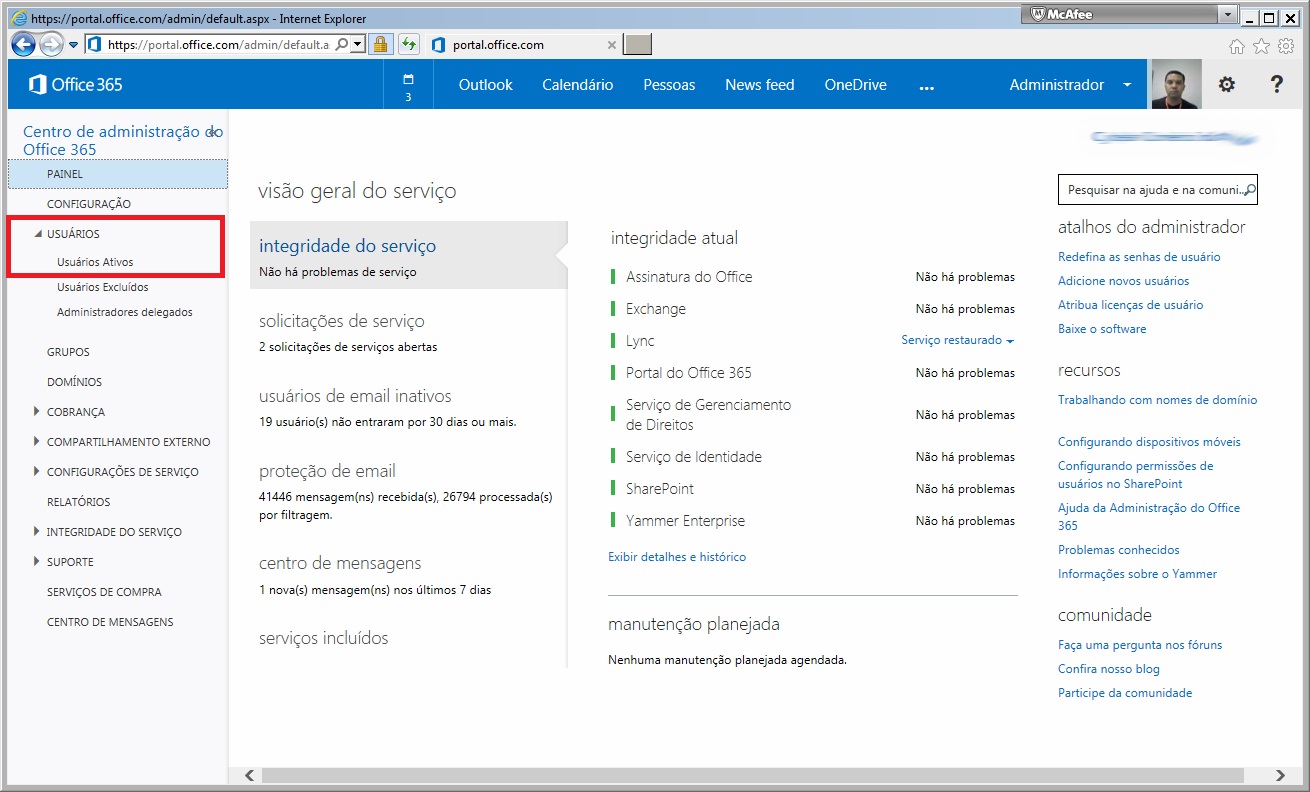Click the Office 365 logo
This screenshot has width=1310, height=792.
point(76,85)
